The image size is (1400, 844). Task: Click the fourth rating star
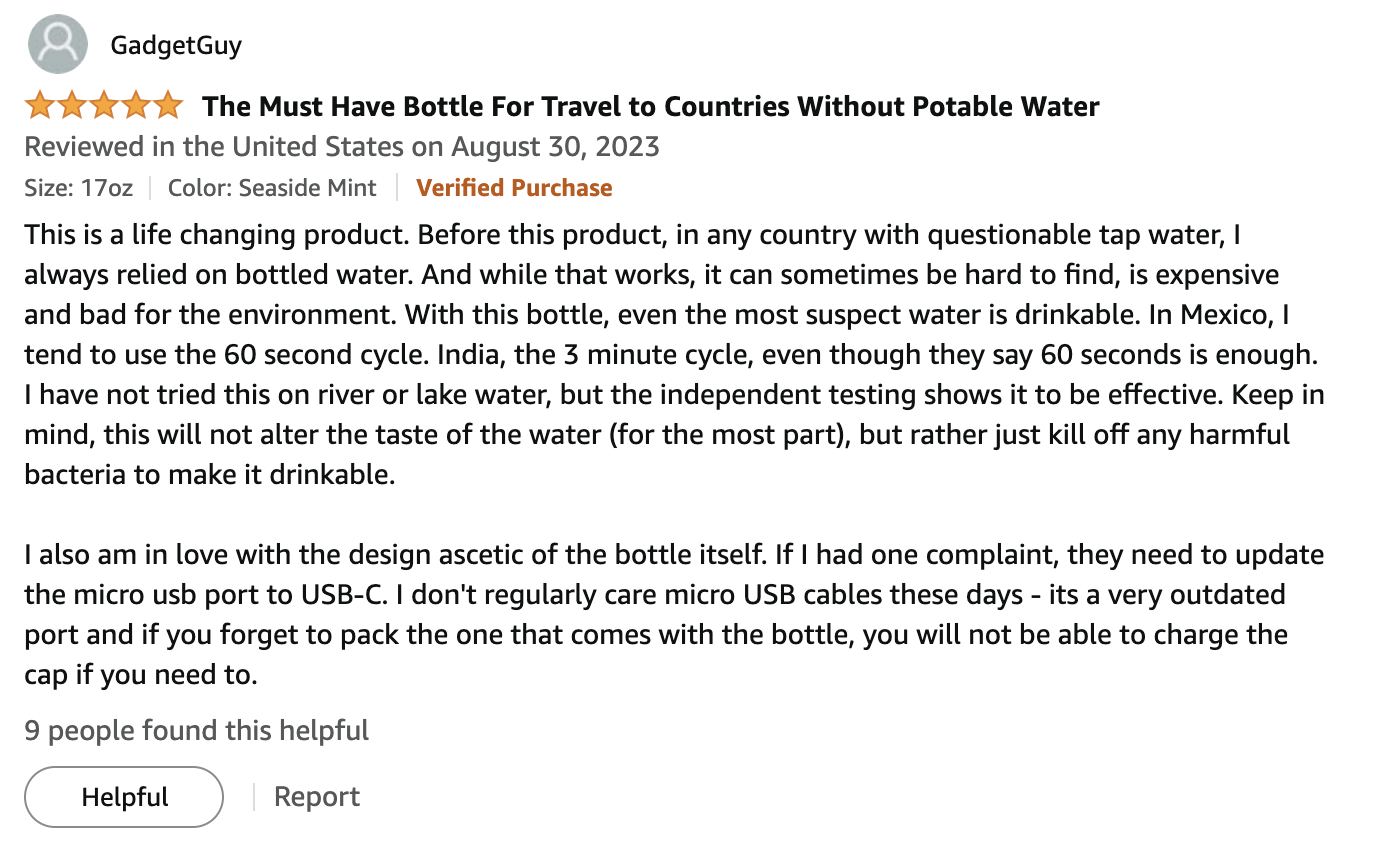135,105
